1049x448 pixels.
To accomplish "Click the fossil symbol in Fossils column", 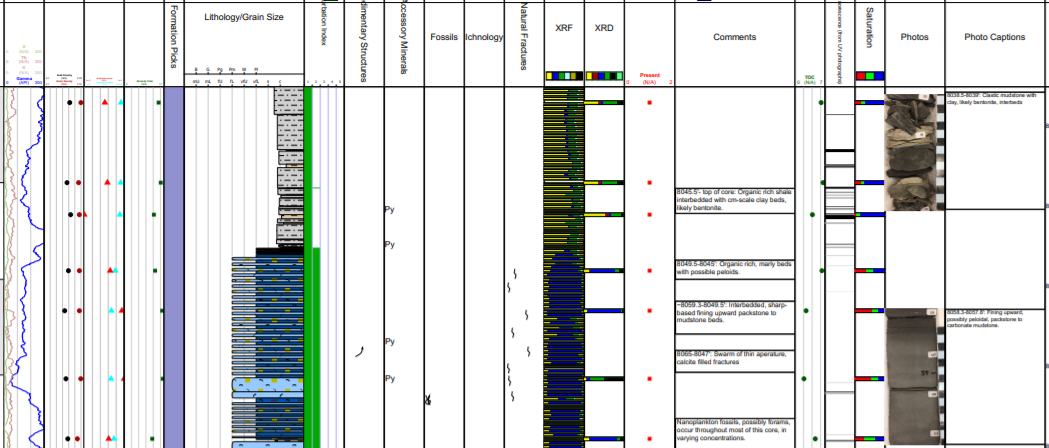I will pyautogui.click(x=427, y=401).
